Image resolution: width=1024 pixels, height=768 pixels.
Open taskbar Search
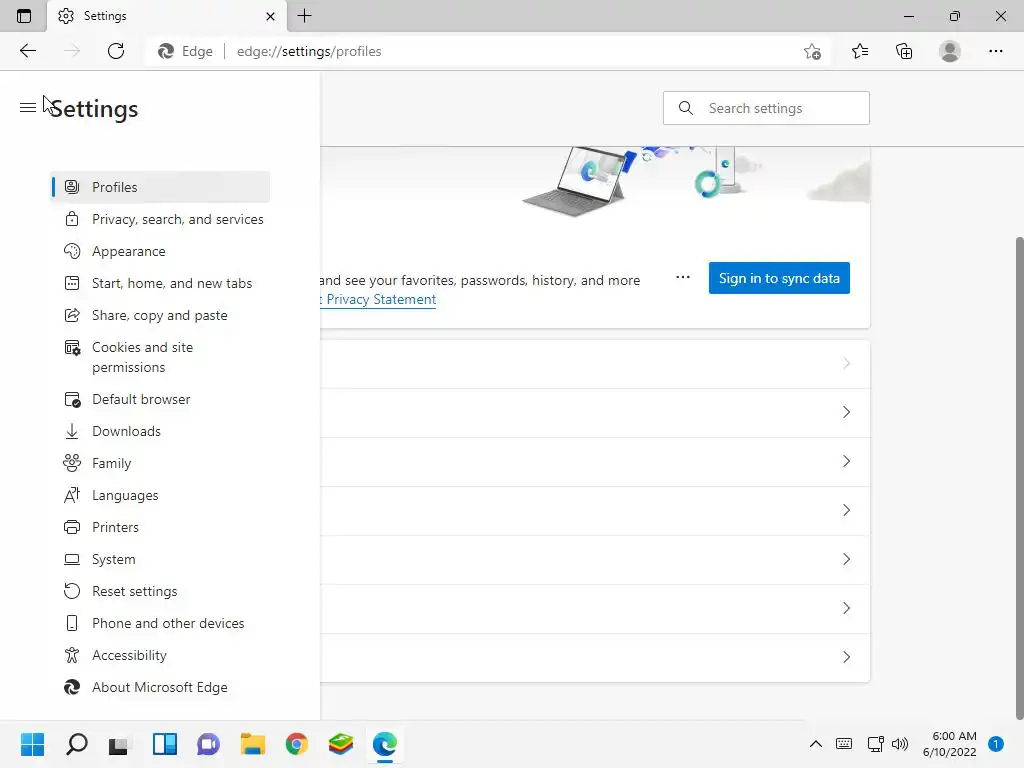[76, 744]
